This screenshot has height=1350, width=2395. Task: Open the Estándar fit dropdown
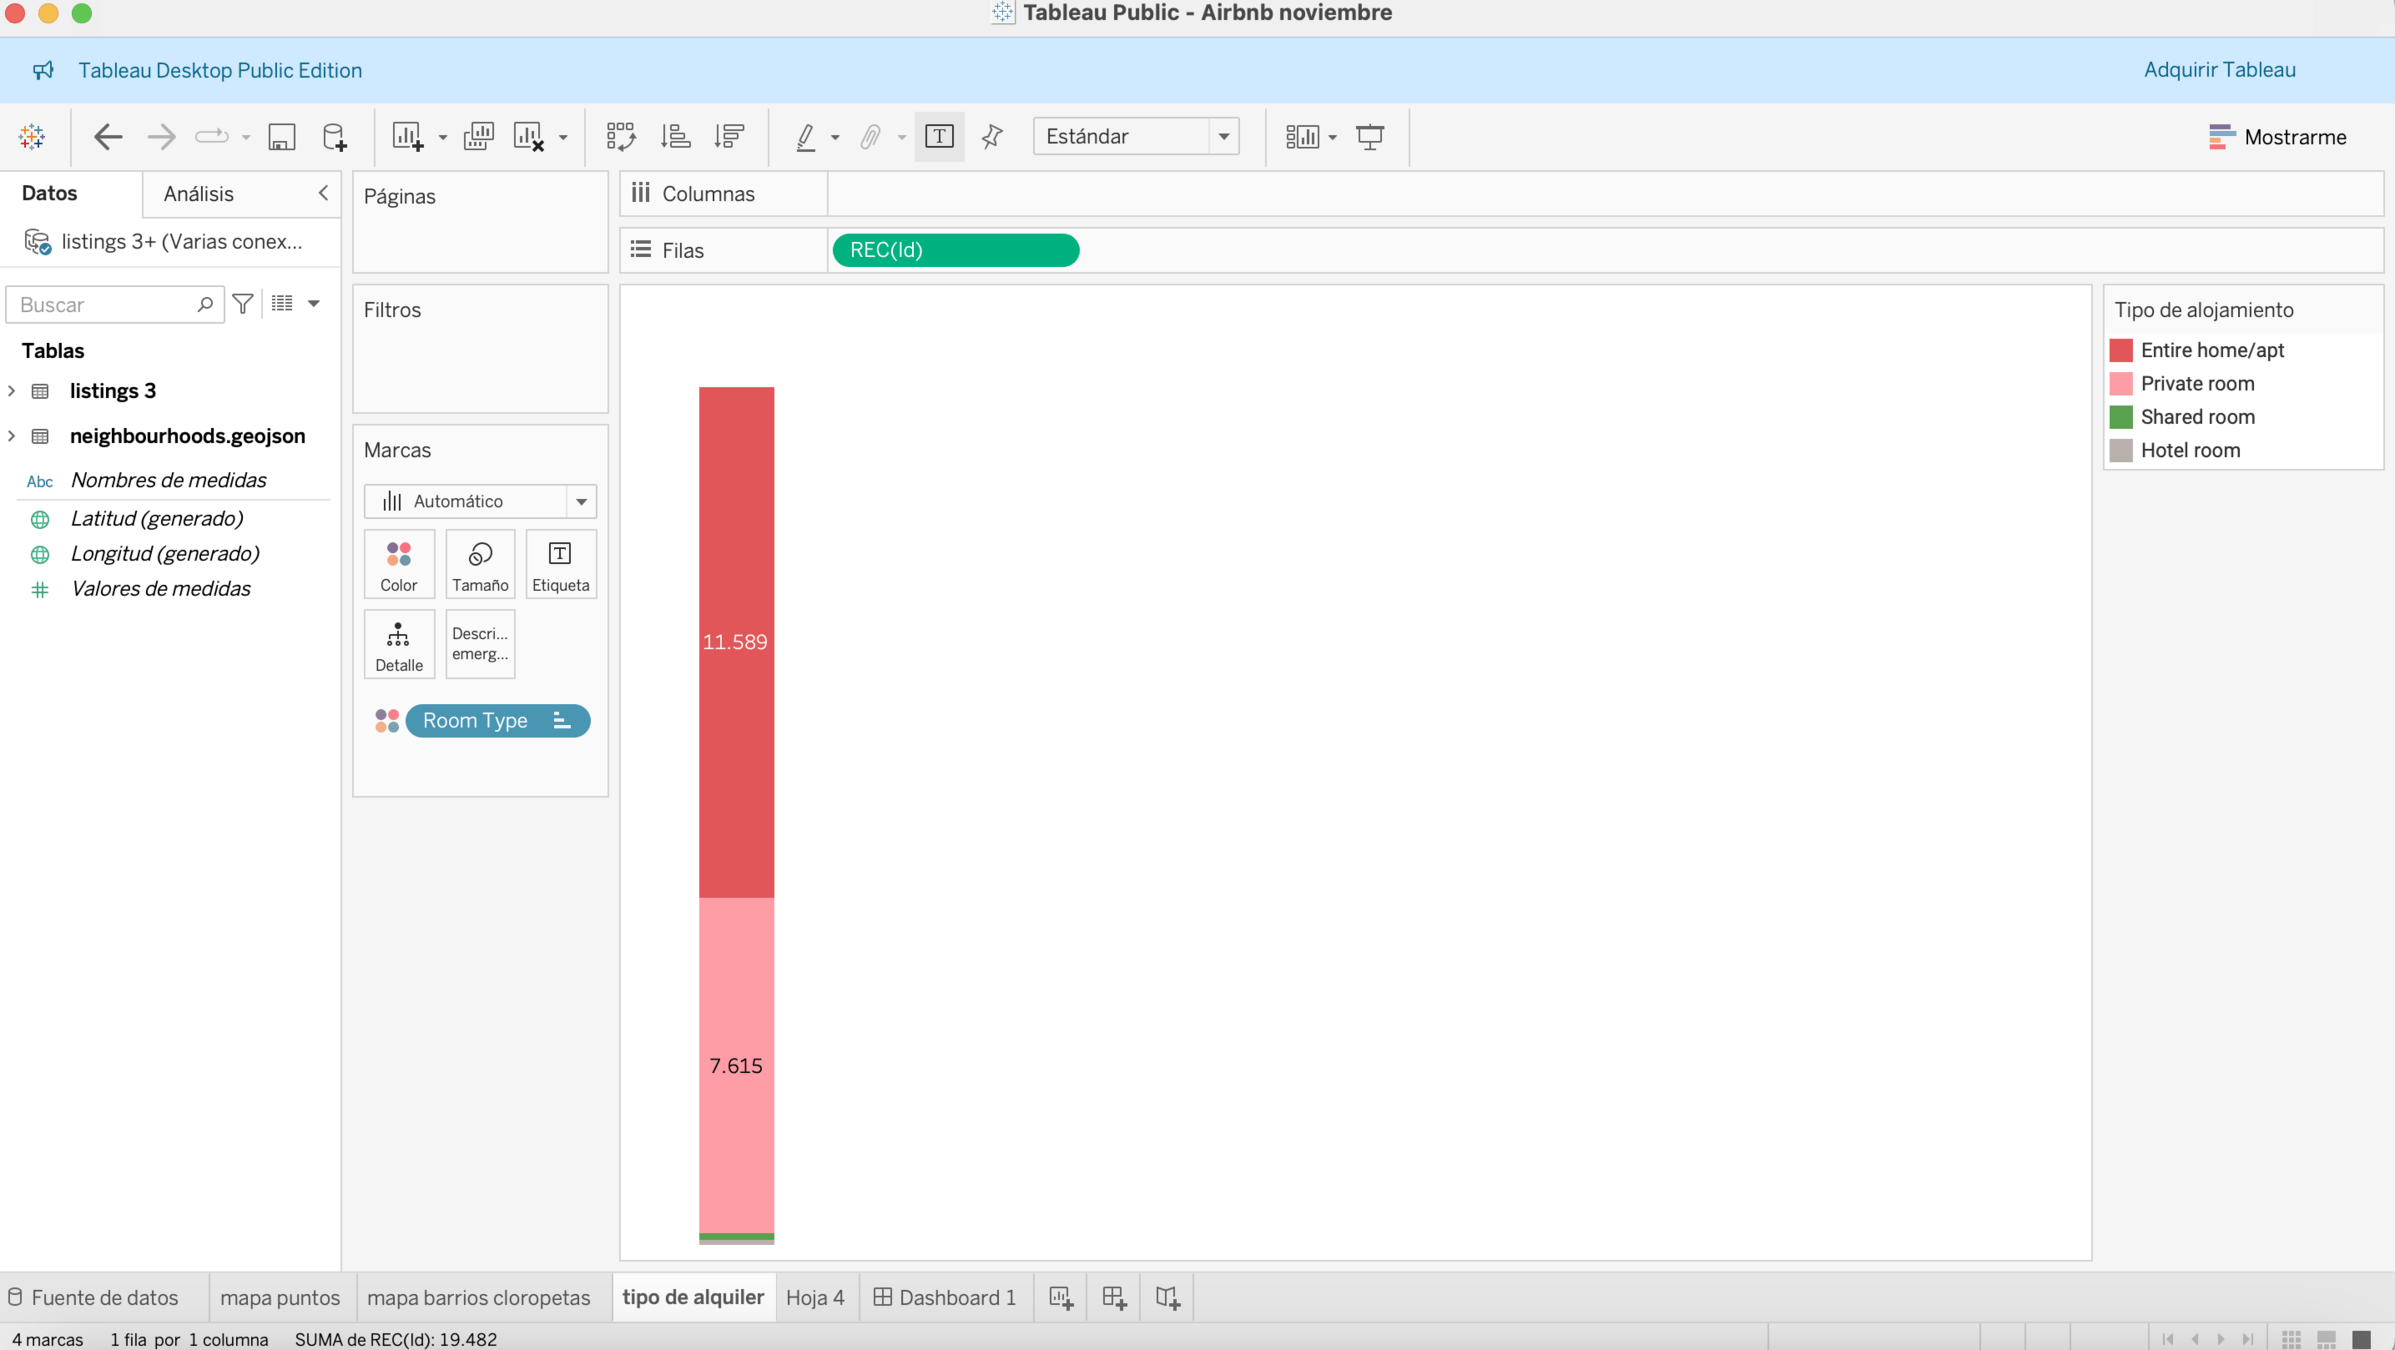[1223, 136]
